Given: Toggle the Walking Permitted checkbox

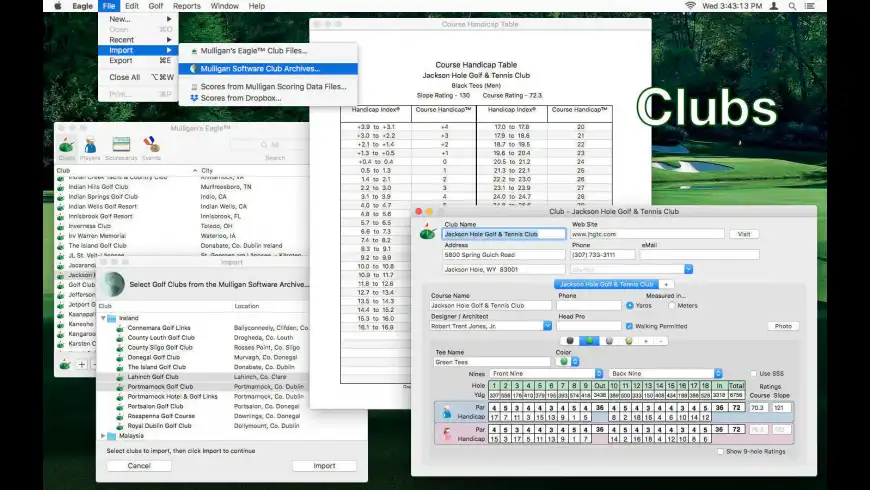Looking at the screenshot, I should [x=629, y=326].
